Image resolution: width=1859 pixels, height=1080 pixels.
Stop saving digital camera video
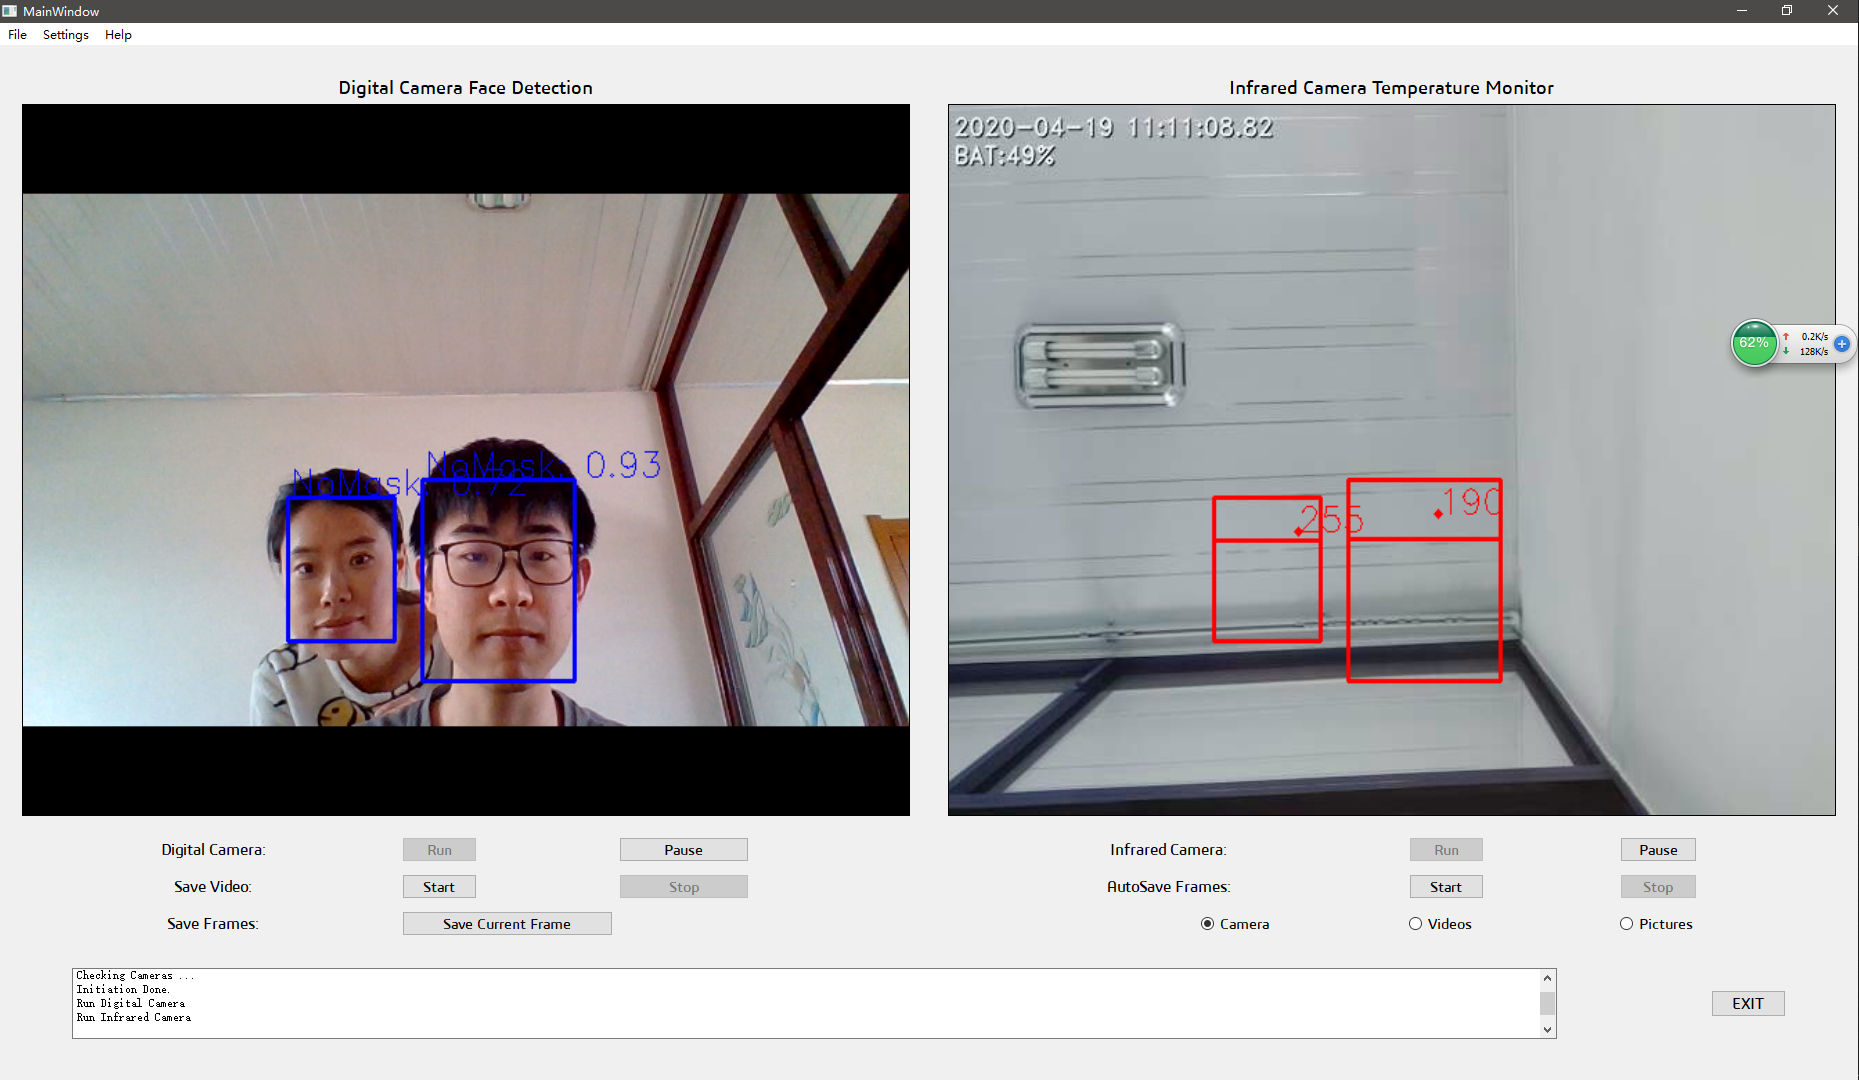(x=684, y=887)
